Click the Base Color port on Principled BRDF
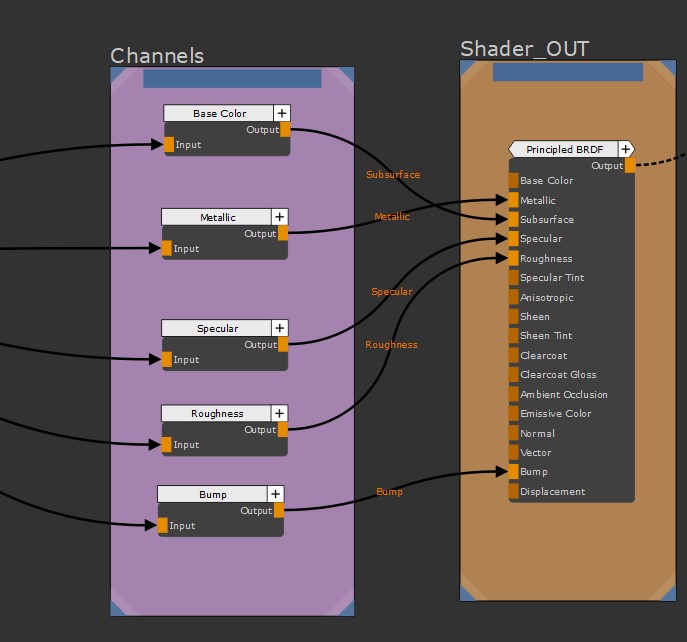The image size is (687, 642). [x=514, y=181]
